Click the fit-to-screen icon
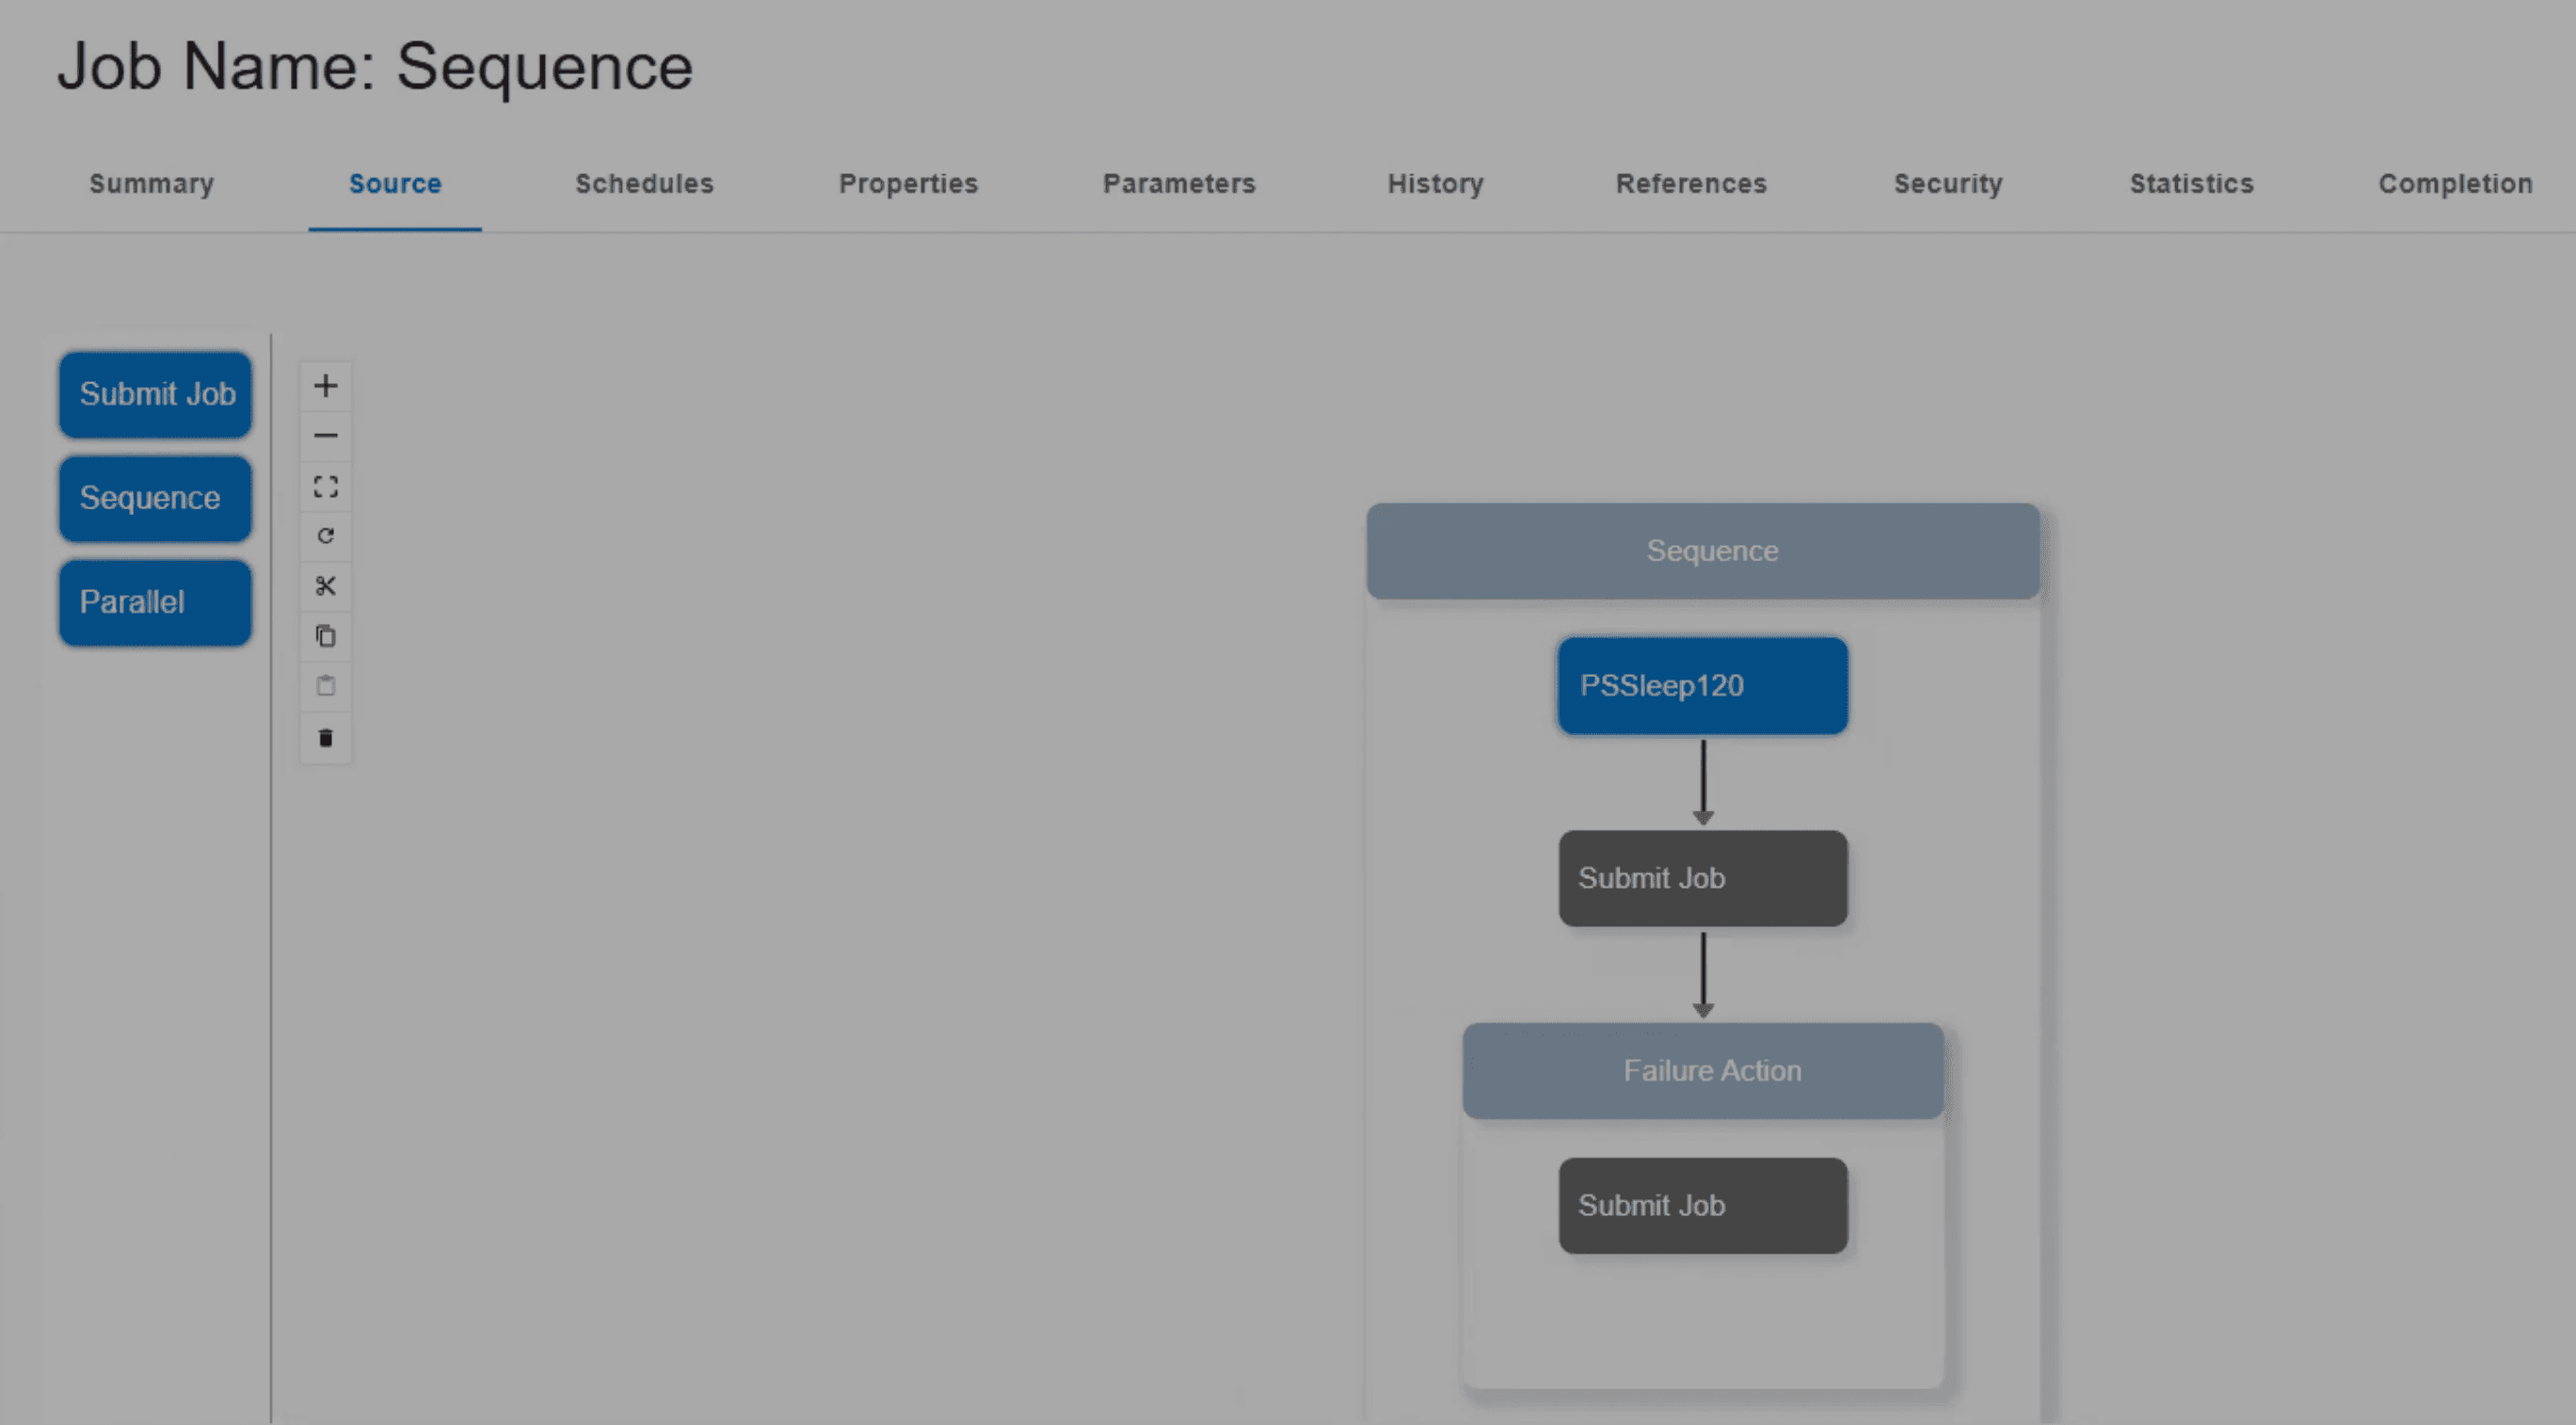 tap(325, 487)
